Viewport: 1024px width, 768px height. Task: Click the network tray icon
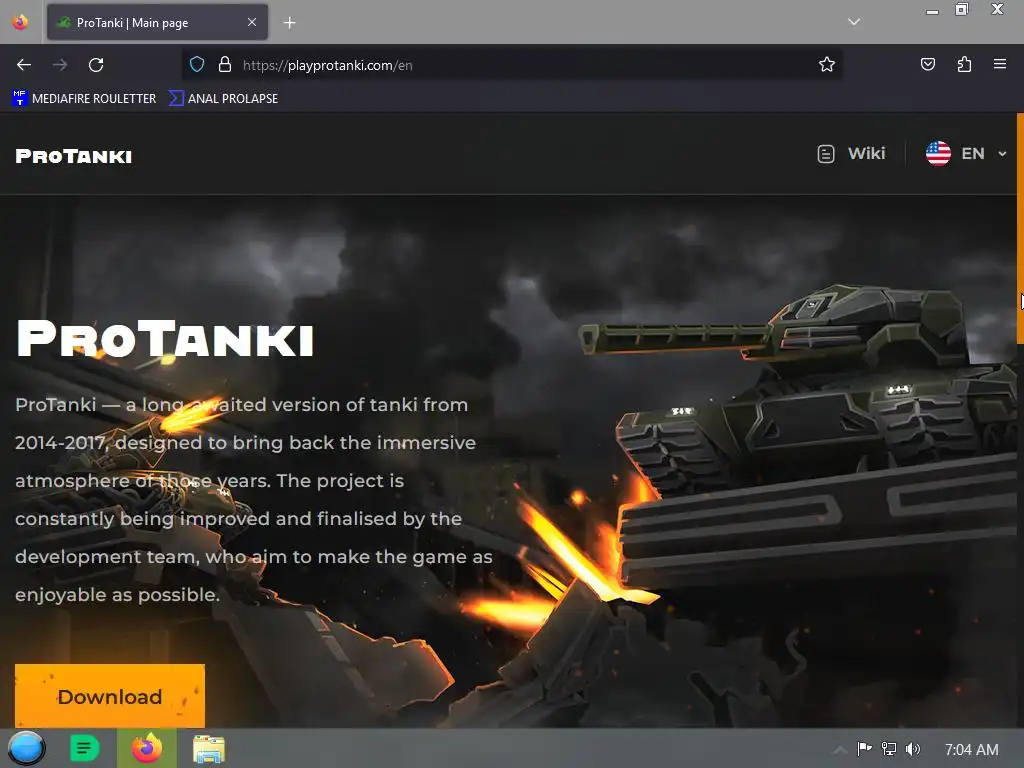pyautogui.click(x=889, y=749)
